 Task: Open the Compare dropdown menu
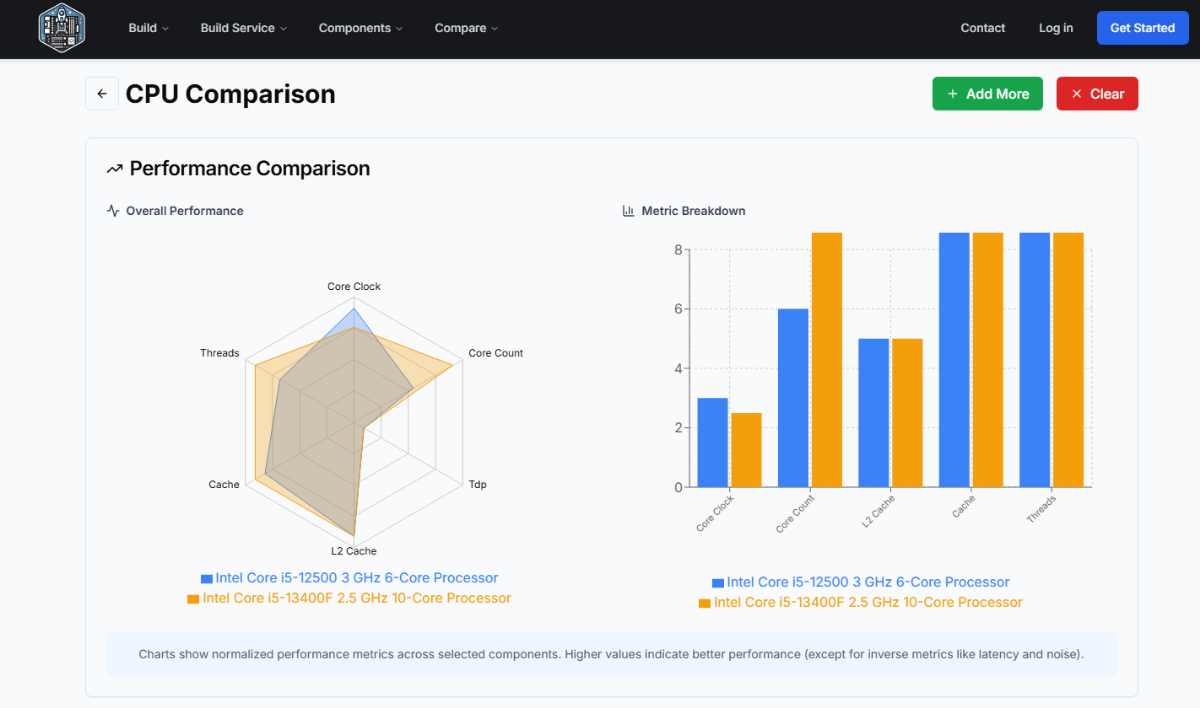pos(466,28)
